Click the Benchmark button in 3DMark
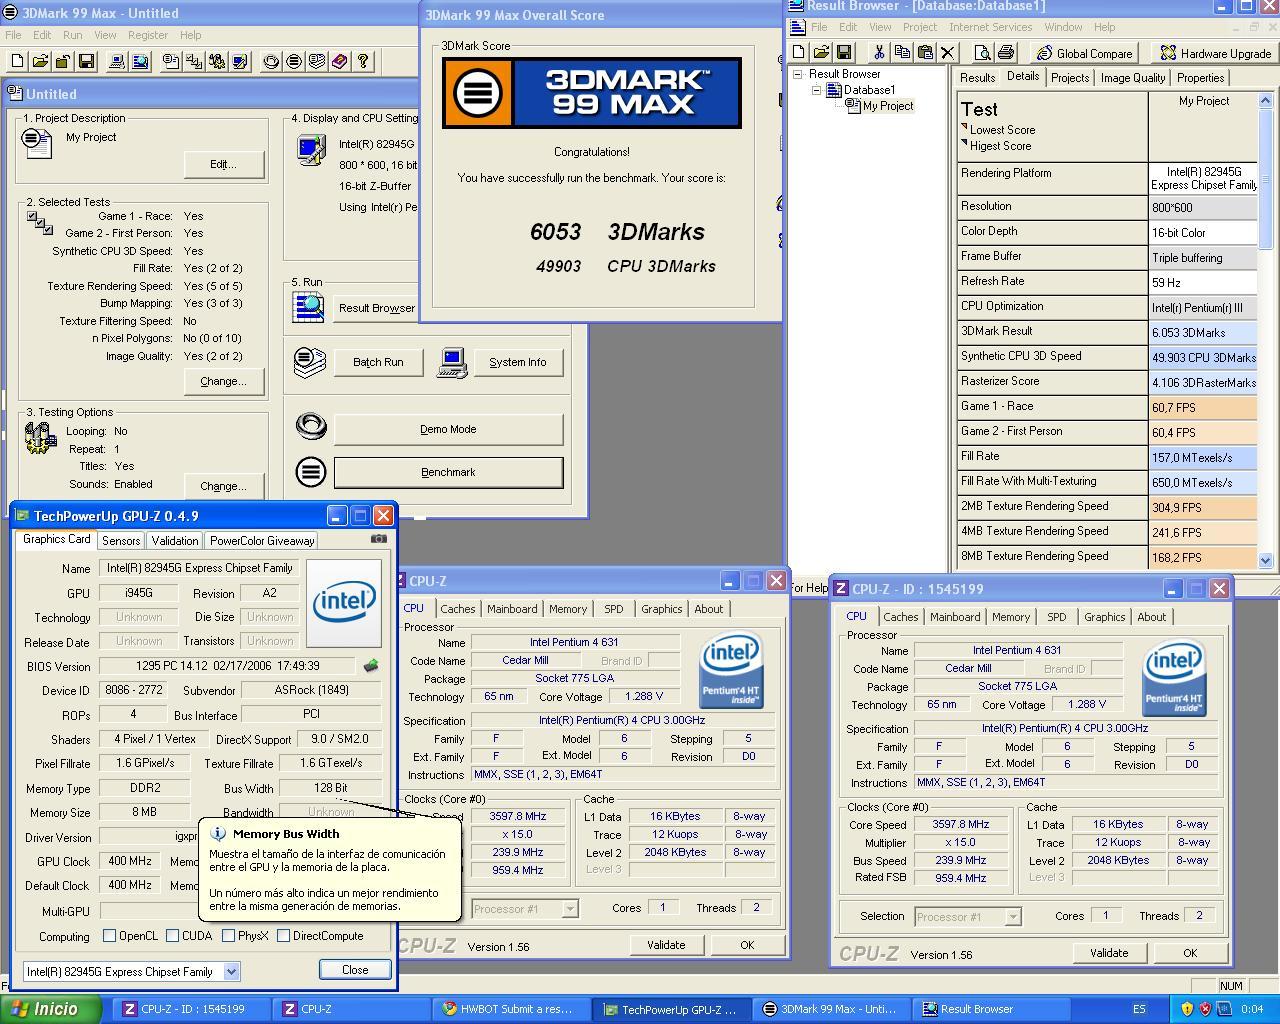 click(448, 472)
